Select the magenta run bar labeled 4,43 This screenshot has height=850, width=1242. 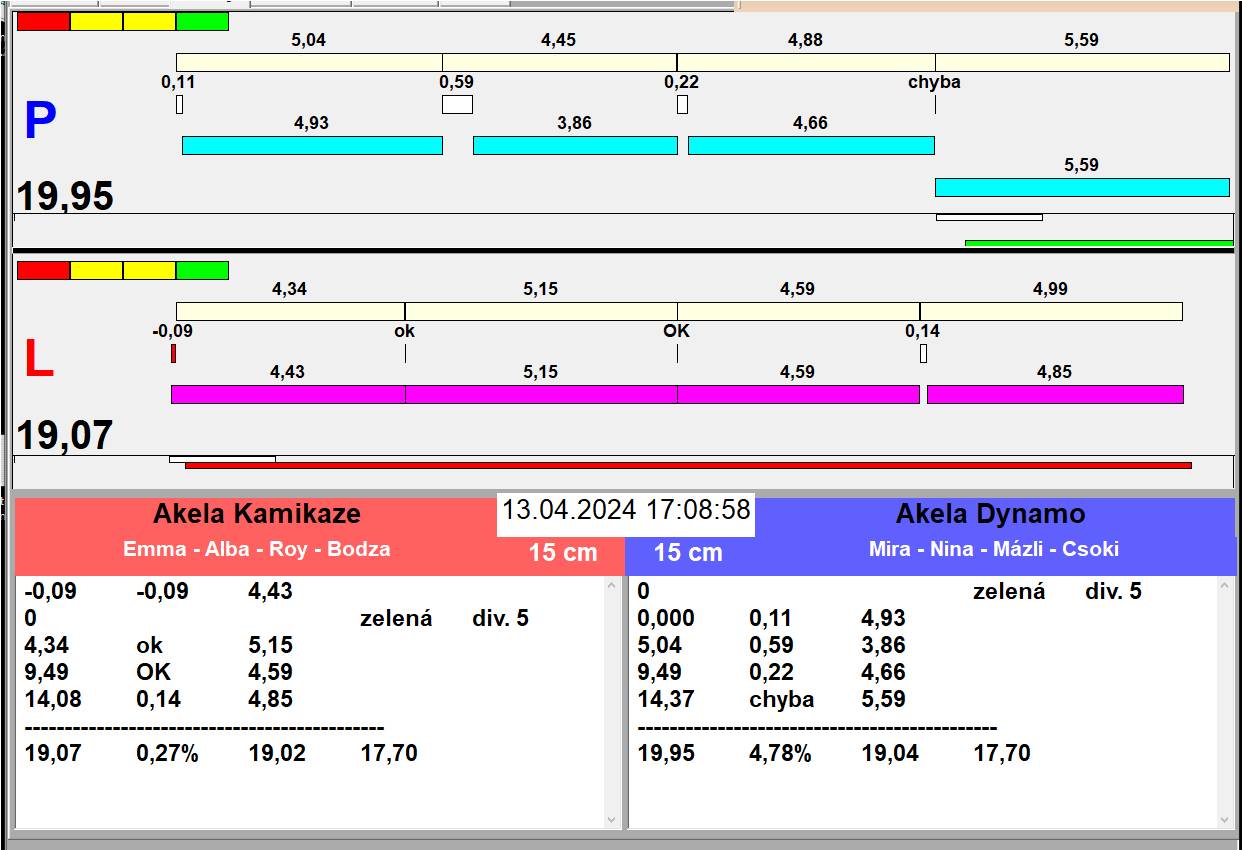coord(288,394)
